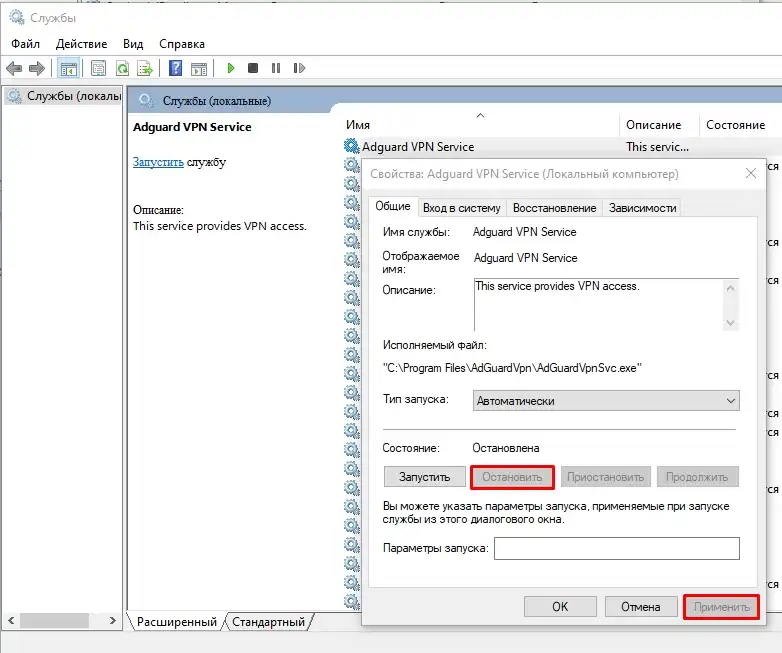Click the Запустить button in dialog

(424, 477)
